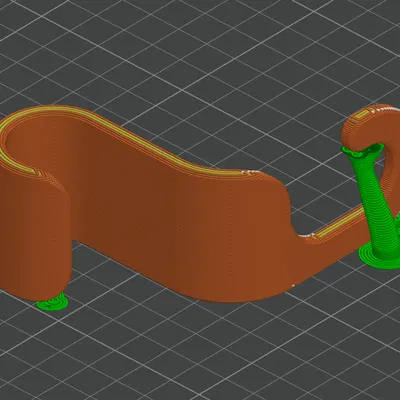Click the small green support pad under left cylinder

pos(52,303)
